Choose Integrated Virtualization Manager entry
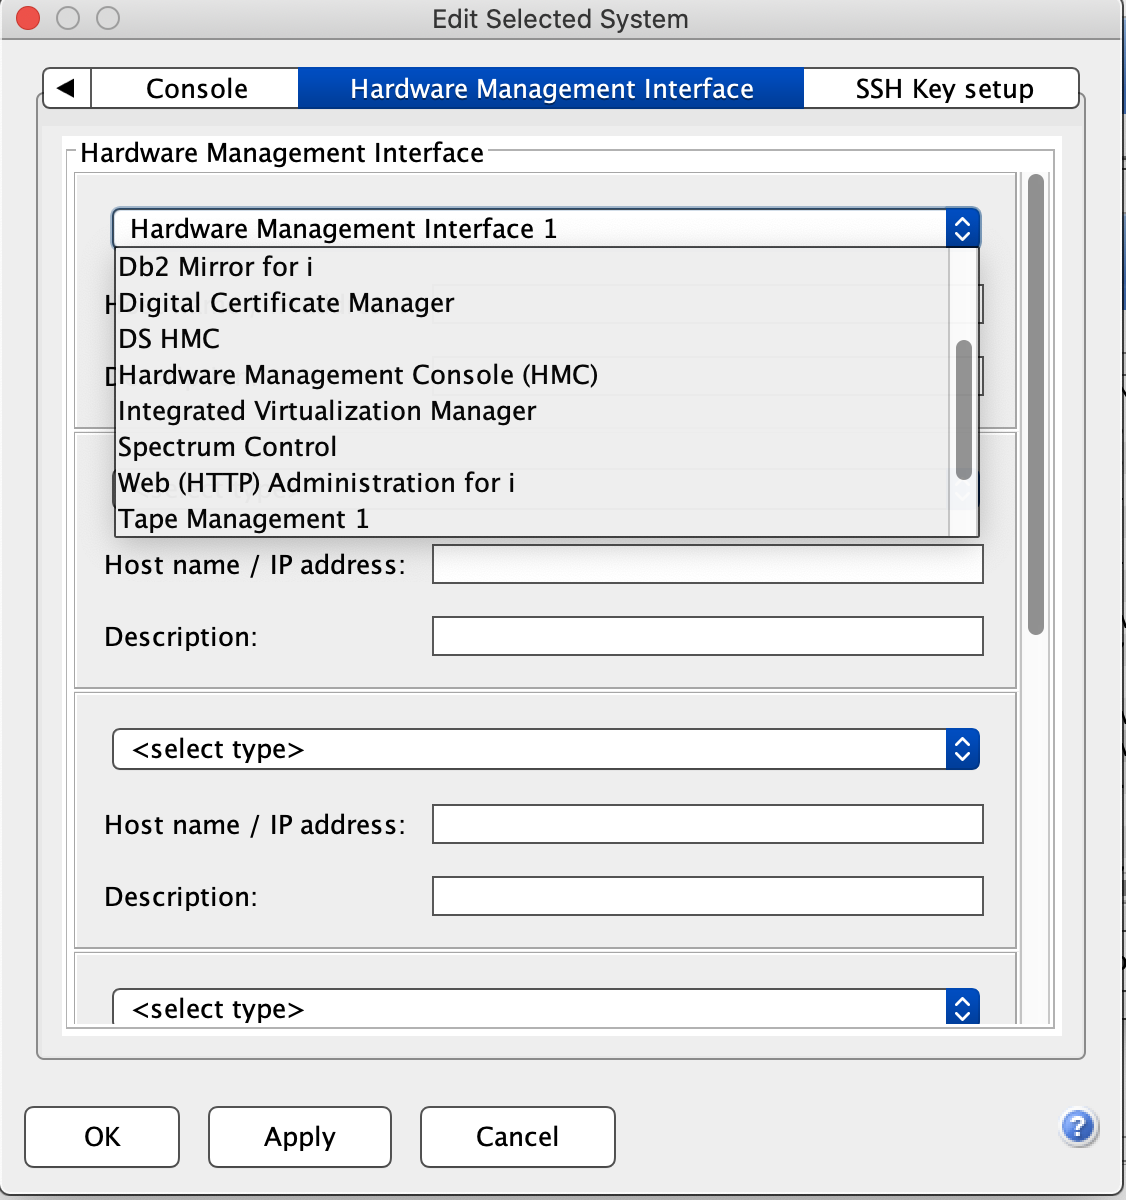 pyautogui.click(x=327, y=411)
